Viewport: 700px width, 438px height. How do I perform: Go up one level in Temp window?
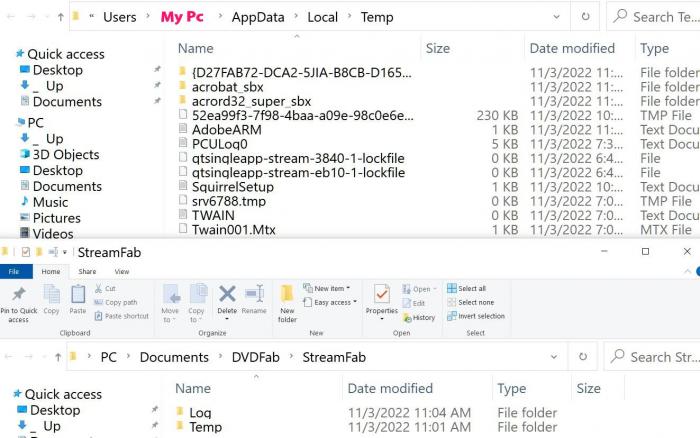[x=61, y=17]
